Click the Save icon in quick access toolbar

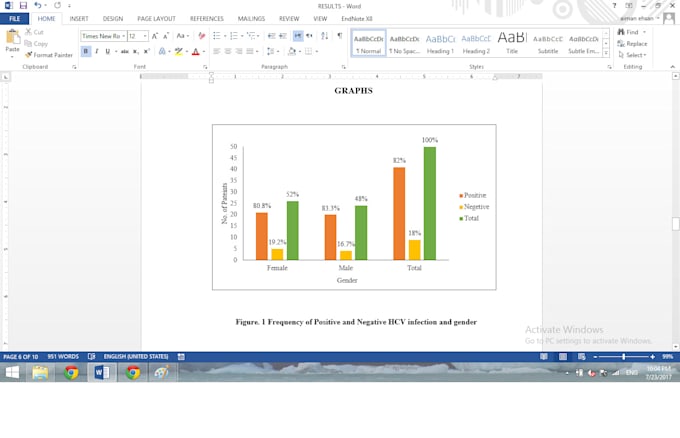[22, 6]
